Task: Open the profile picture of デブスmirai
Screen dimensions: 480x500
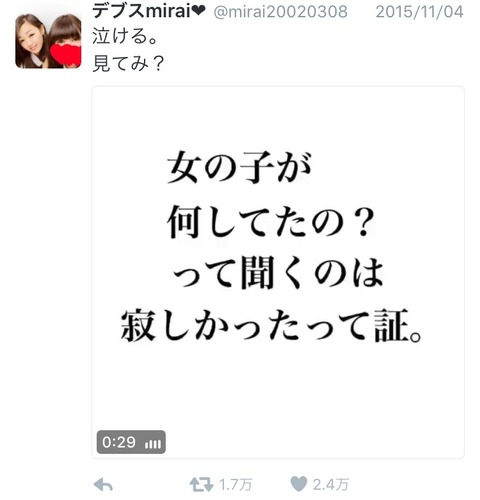Action: coord(48,41)
